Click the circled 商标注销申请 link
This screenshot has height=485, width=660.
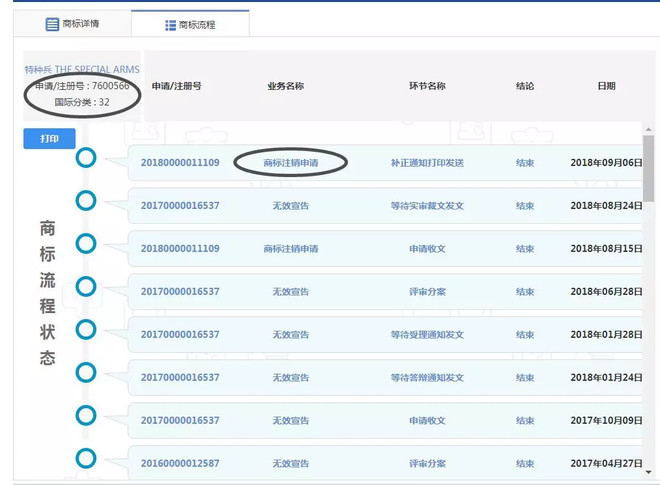(x=291, y=163)
